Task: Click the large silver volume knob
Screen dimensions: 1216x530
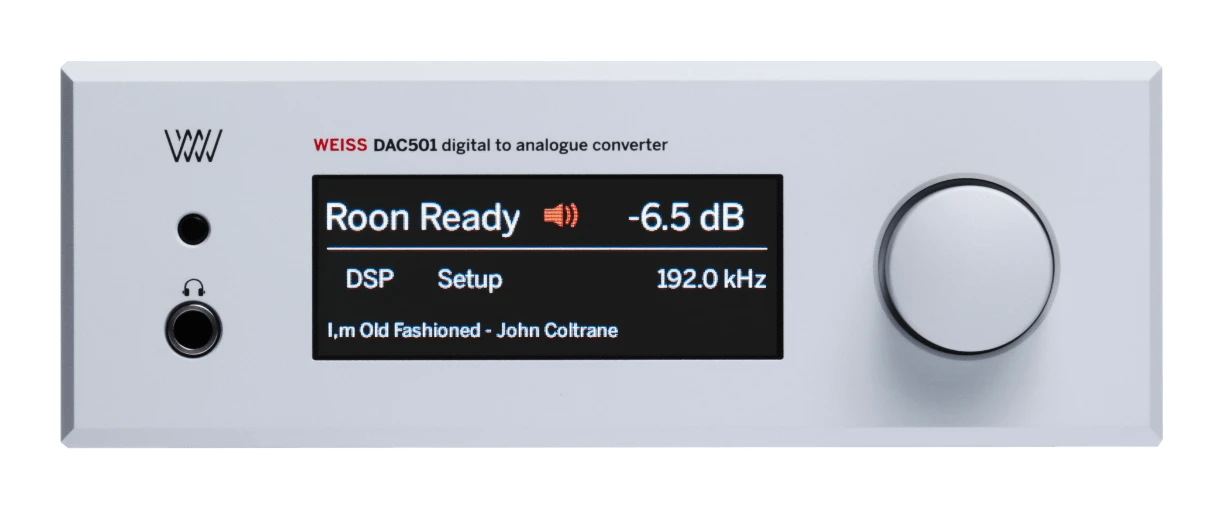Action: click(967, 264)
